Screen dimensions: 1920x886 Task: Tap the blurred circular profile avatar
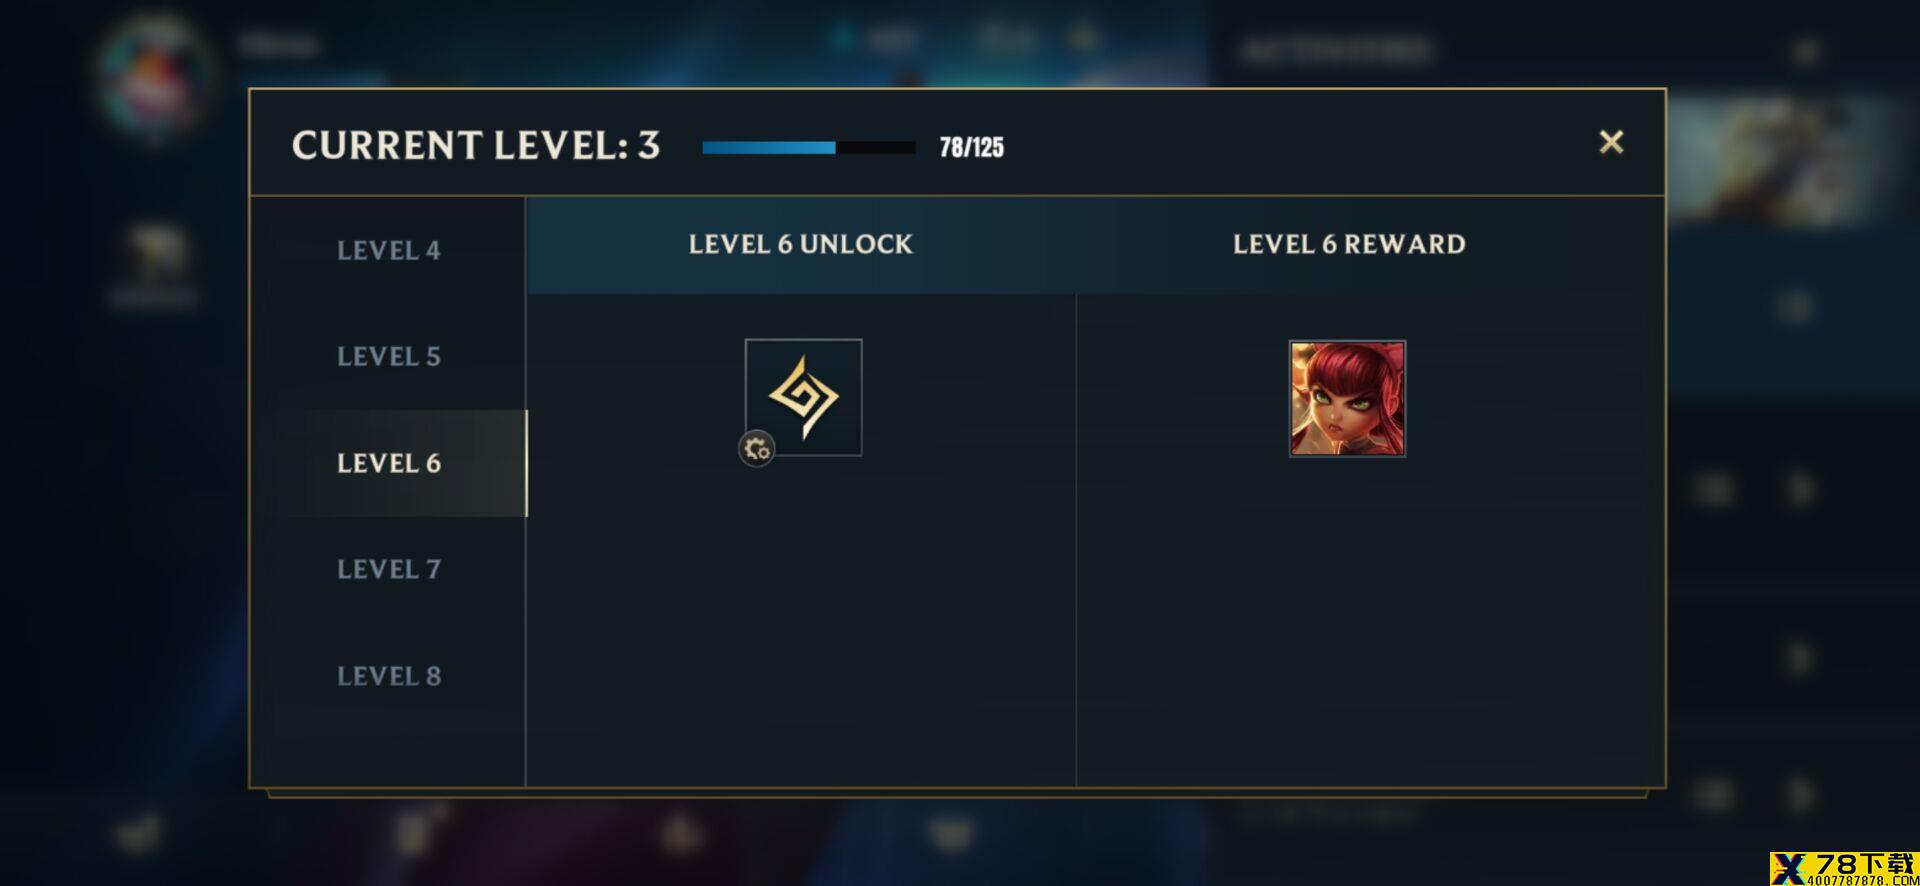pyautogui.click(x=155, y=75)
